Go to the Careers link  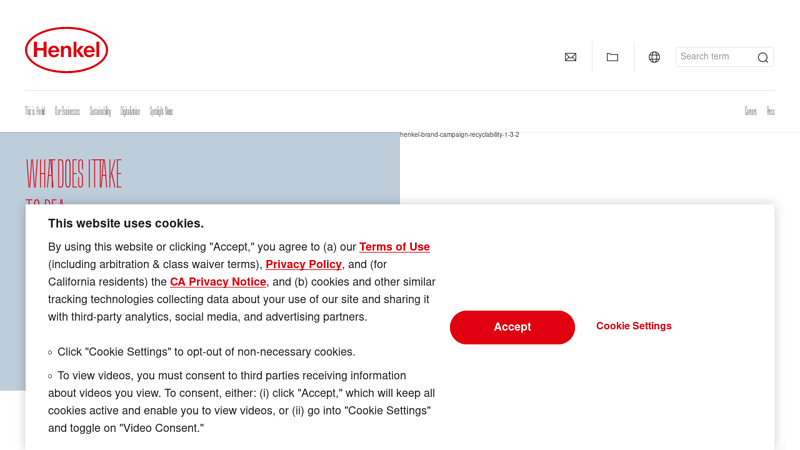point(750,111)
